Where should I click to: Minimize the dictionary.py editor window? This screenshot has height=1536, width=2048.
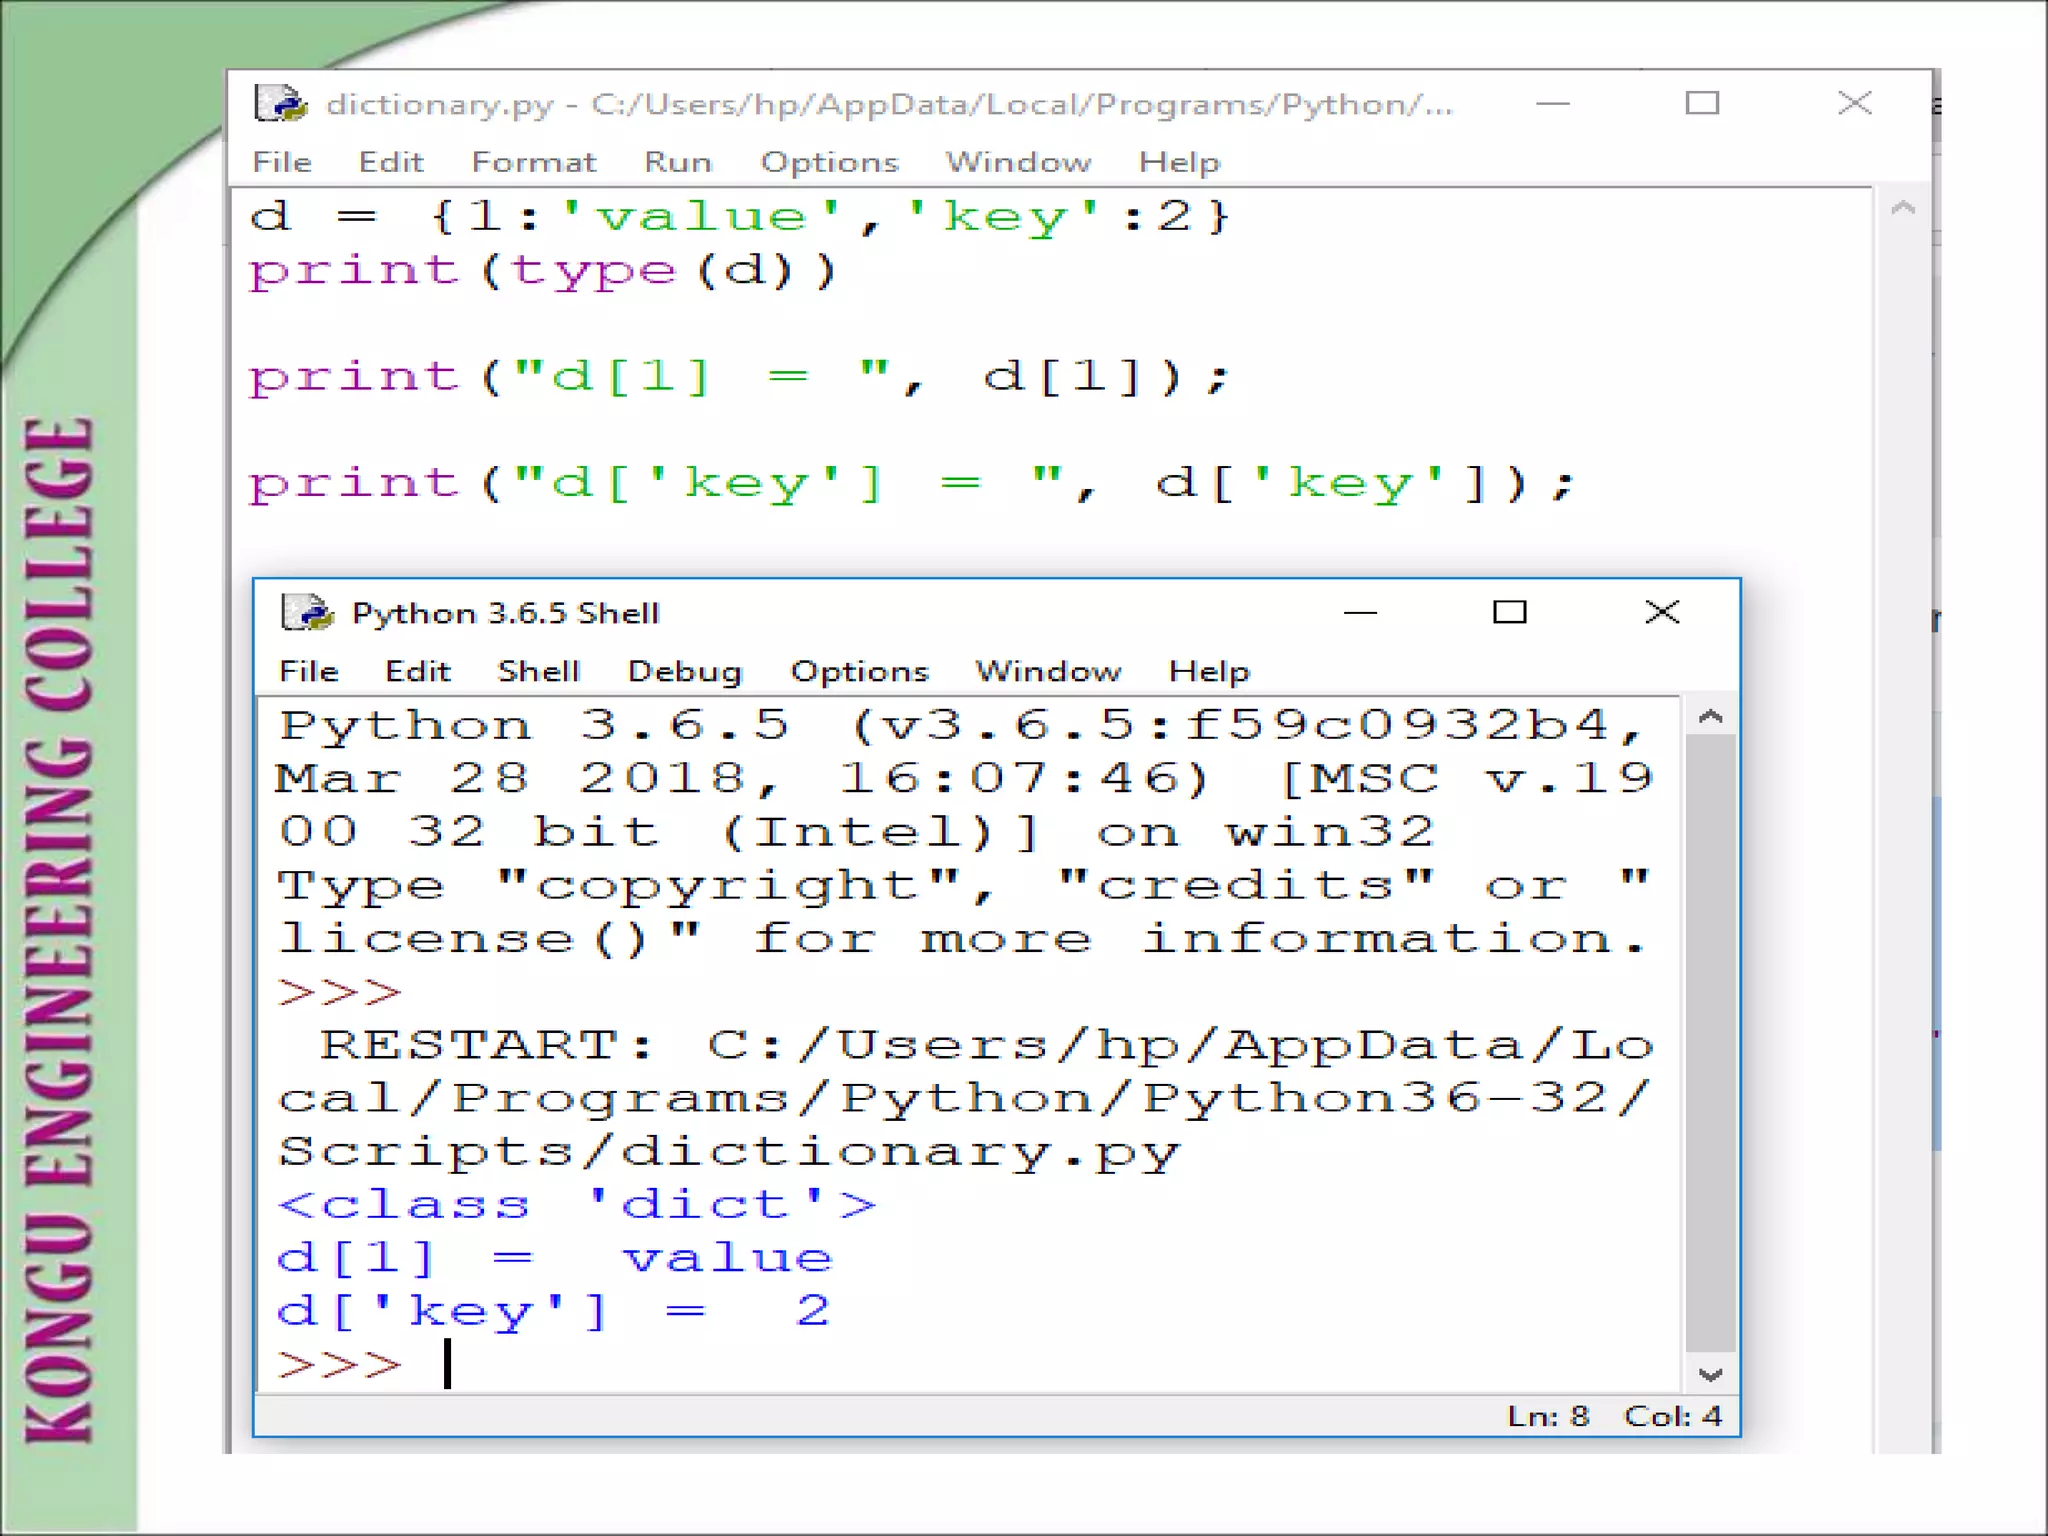[1553, 103]
